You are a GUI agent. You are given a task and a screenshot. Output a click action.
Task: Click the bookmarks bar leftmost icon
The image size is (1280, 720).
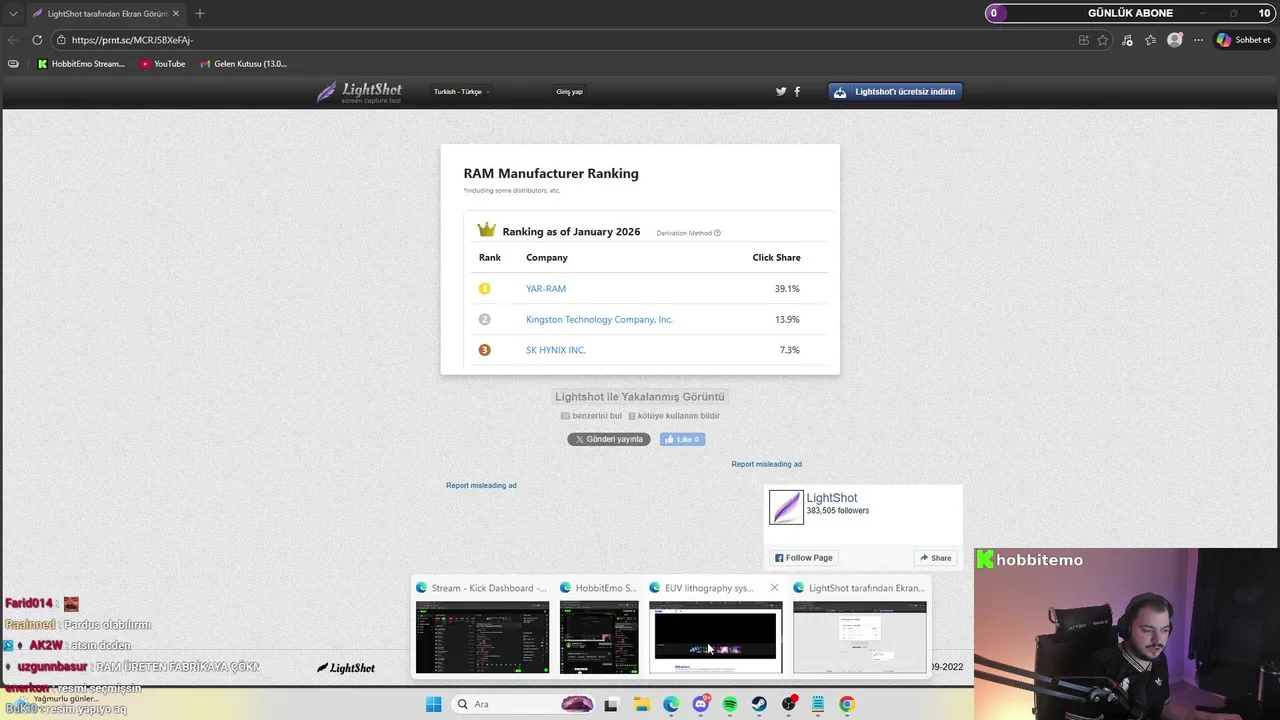point(13,64)
